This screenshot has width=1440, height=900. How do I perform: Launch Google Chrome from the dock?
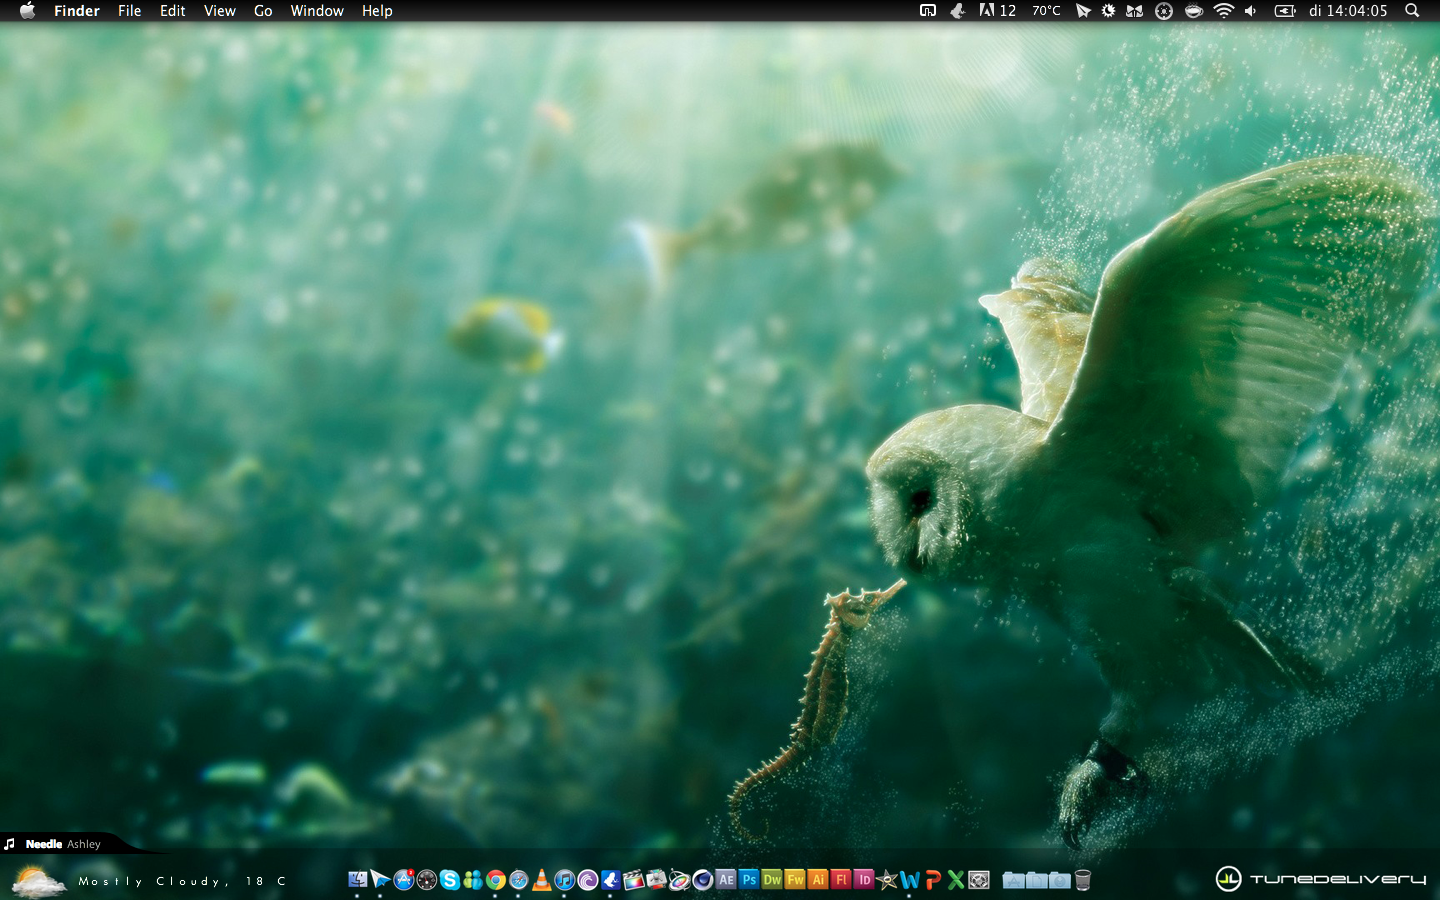496,880
